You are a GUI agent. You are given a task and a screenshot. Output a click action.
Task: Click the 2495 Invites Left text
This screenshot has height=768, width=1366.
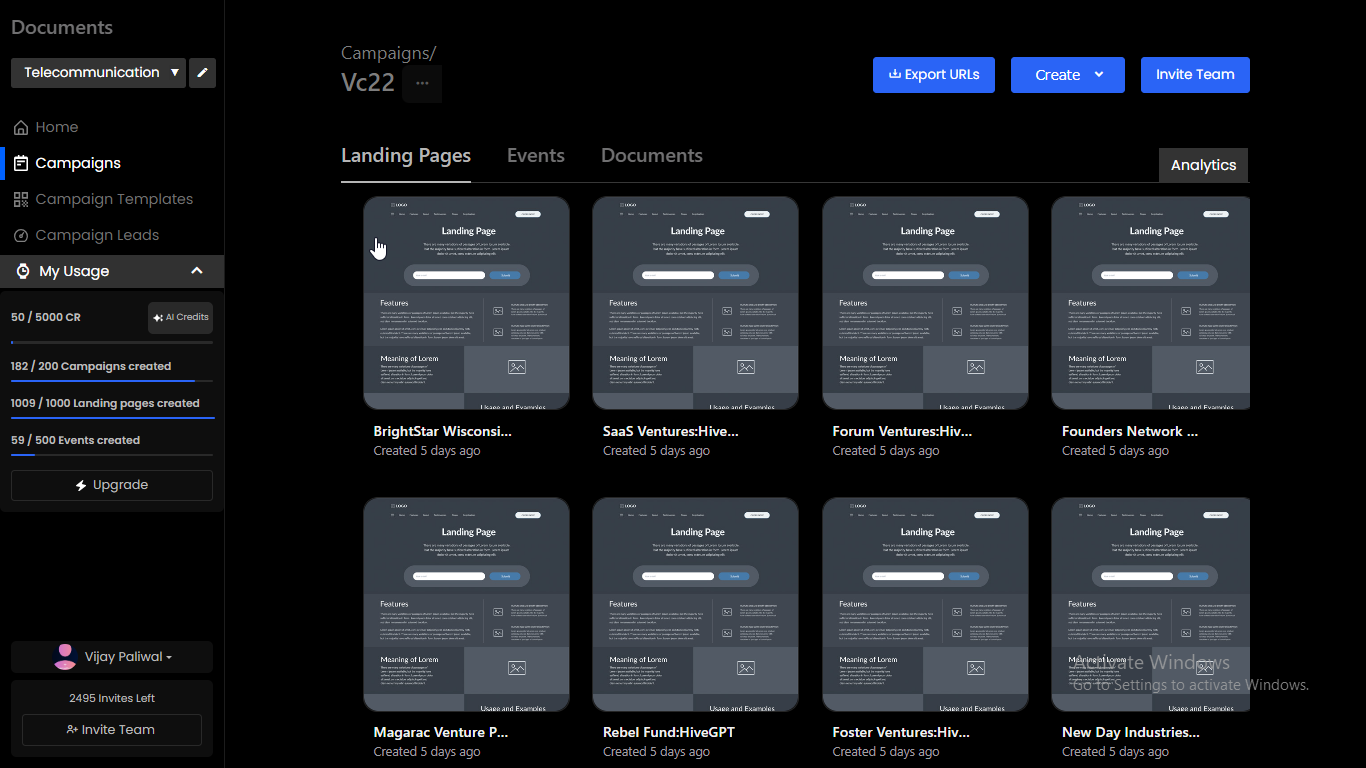112,698
